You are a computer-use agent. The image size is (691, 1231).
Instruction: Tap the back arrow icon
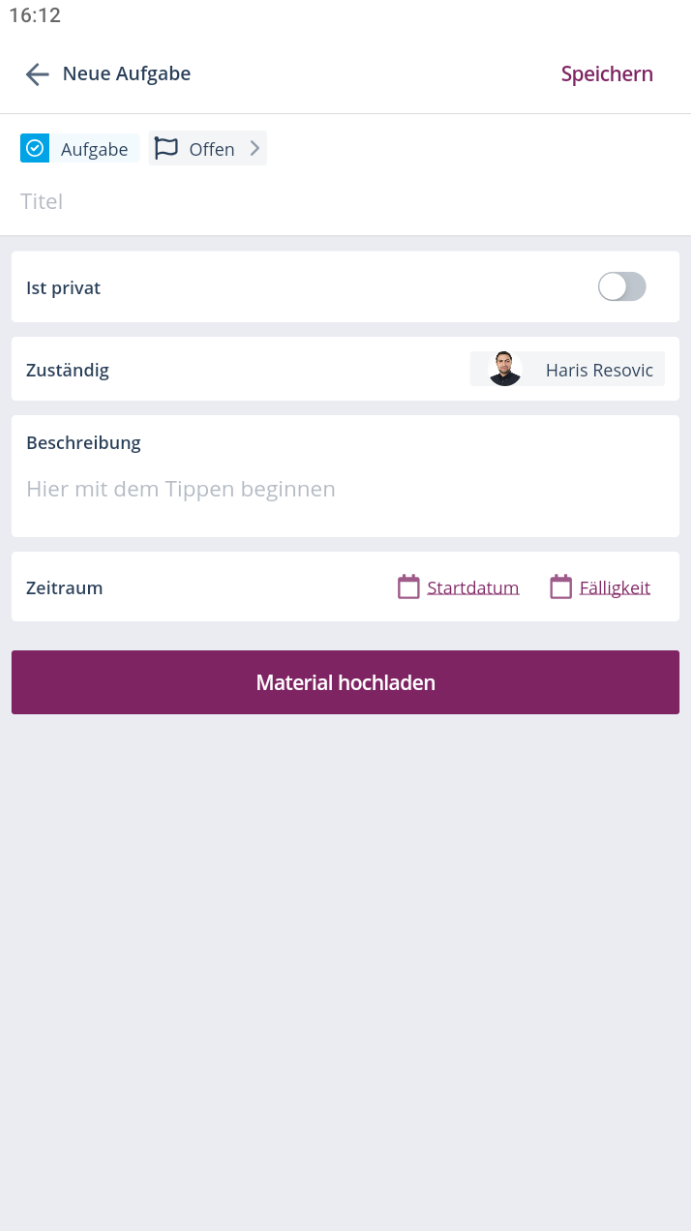click(37, 74)
